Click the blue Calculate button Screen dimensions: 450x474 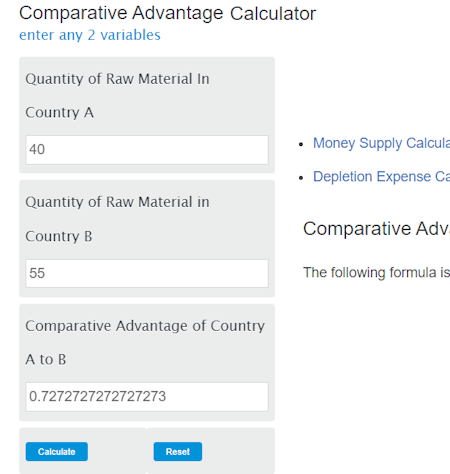pos(57,452)
